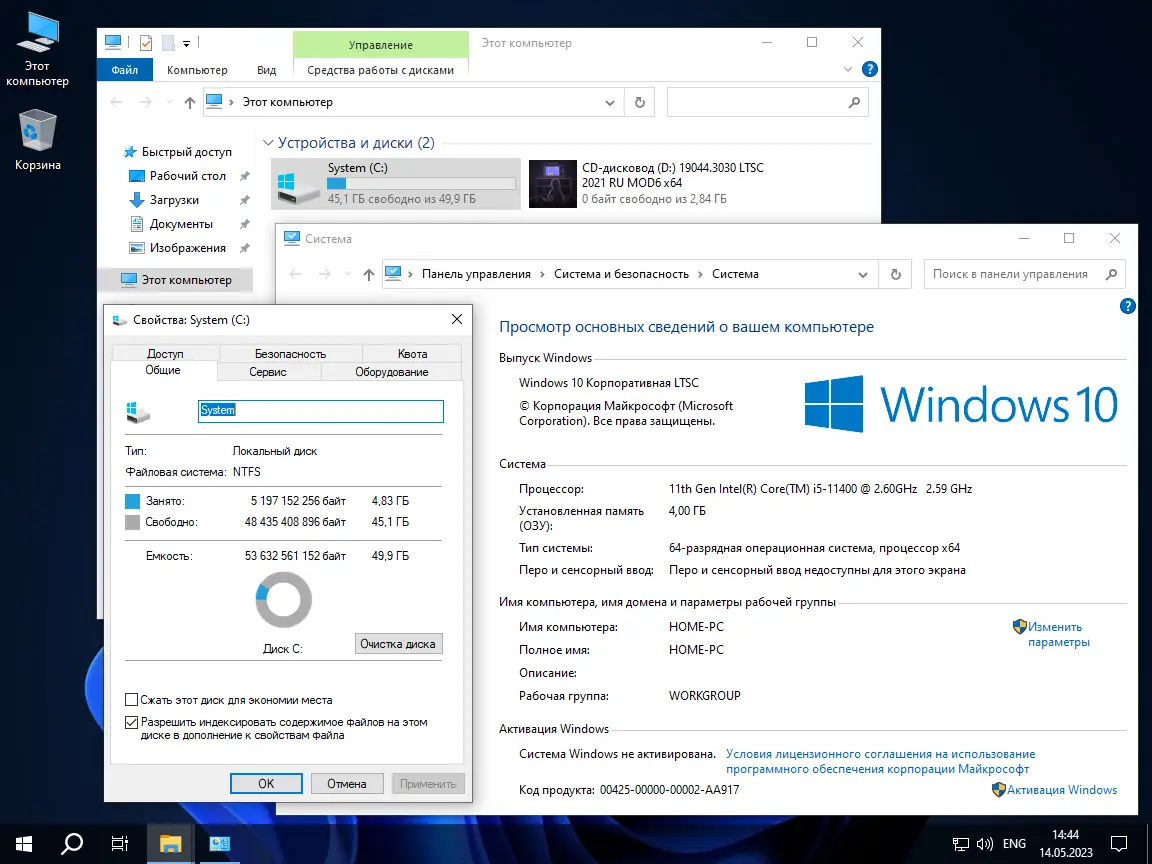Viewport: 1152px width, 864px height.
Task: Open Загрузки in navigation pane
Action: point(166,200)
